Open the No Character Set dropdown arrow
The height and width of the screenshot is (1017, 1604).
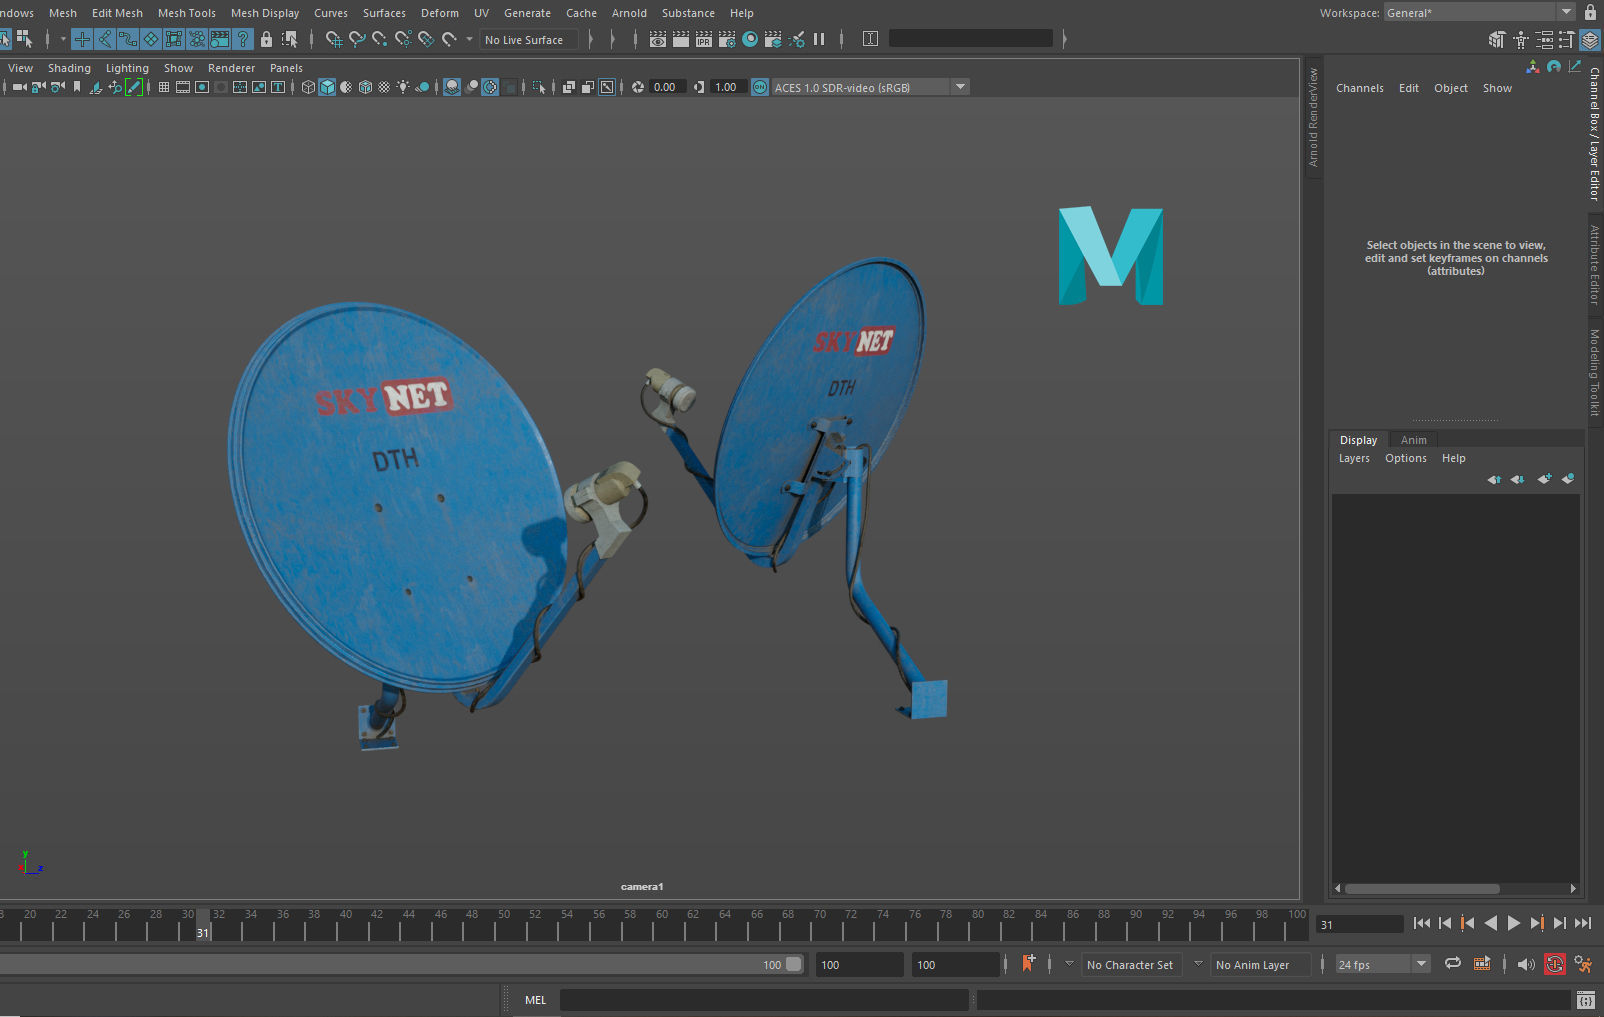[1069, 964]
